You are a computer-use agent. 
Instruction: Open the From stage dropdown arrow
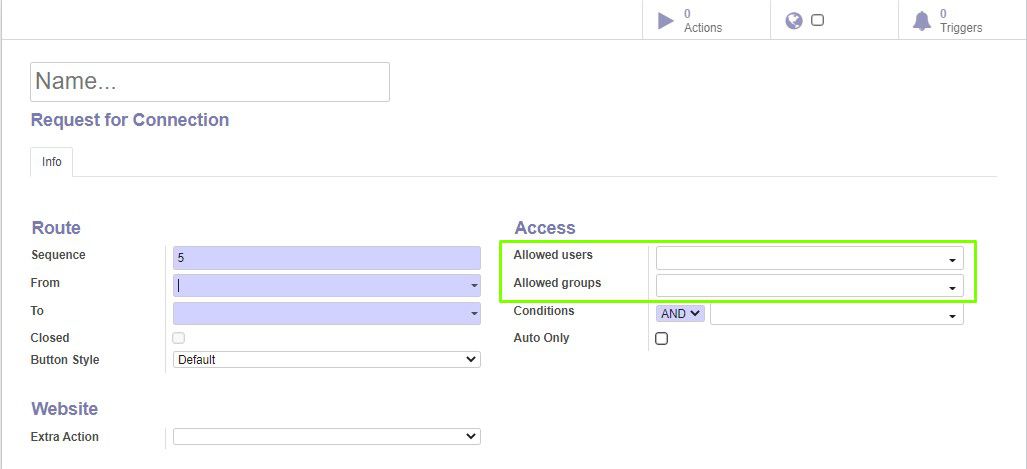[474, 286]
